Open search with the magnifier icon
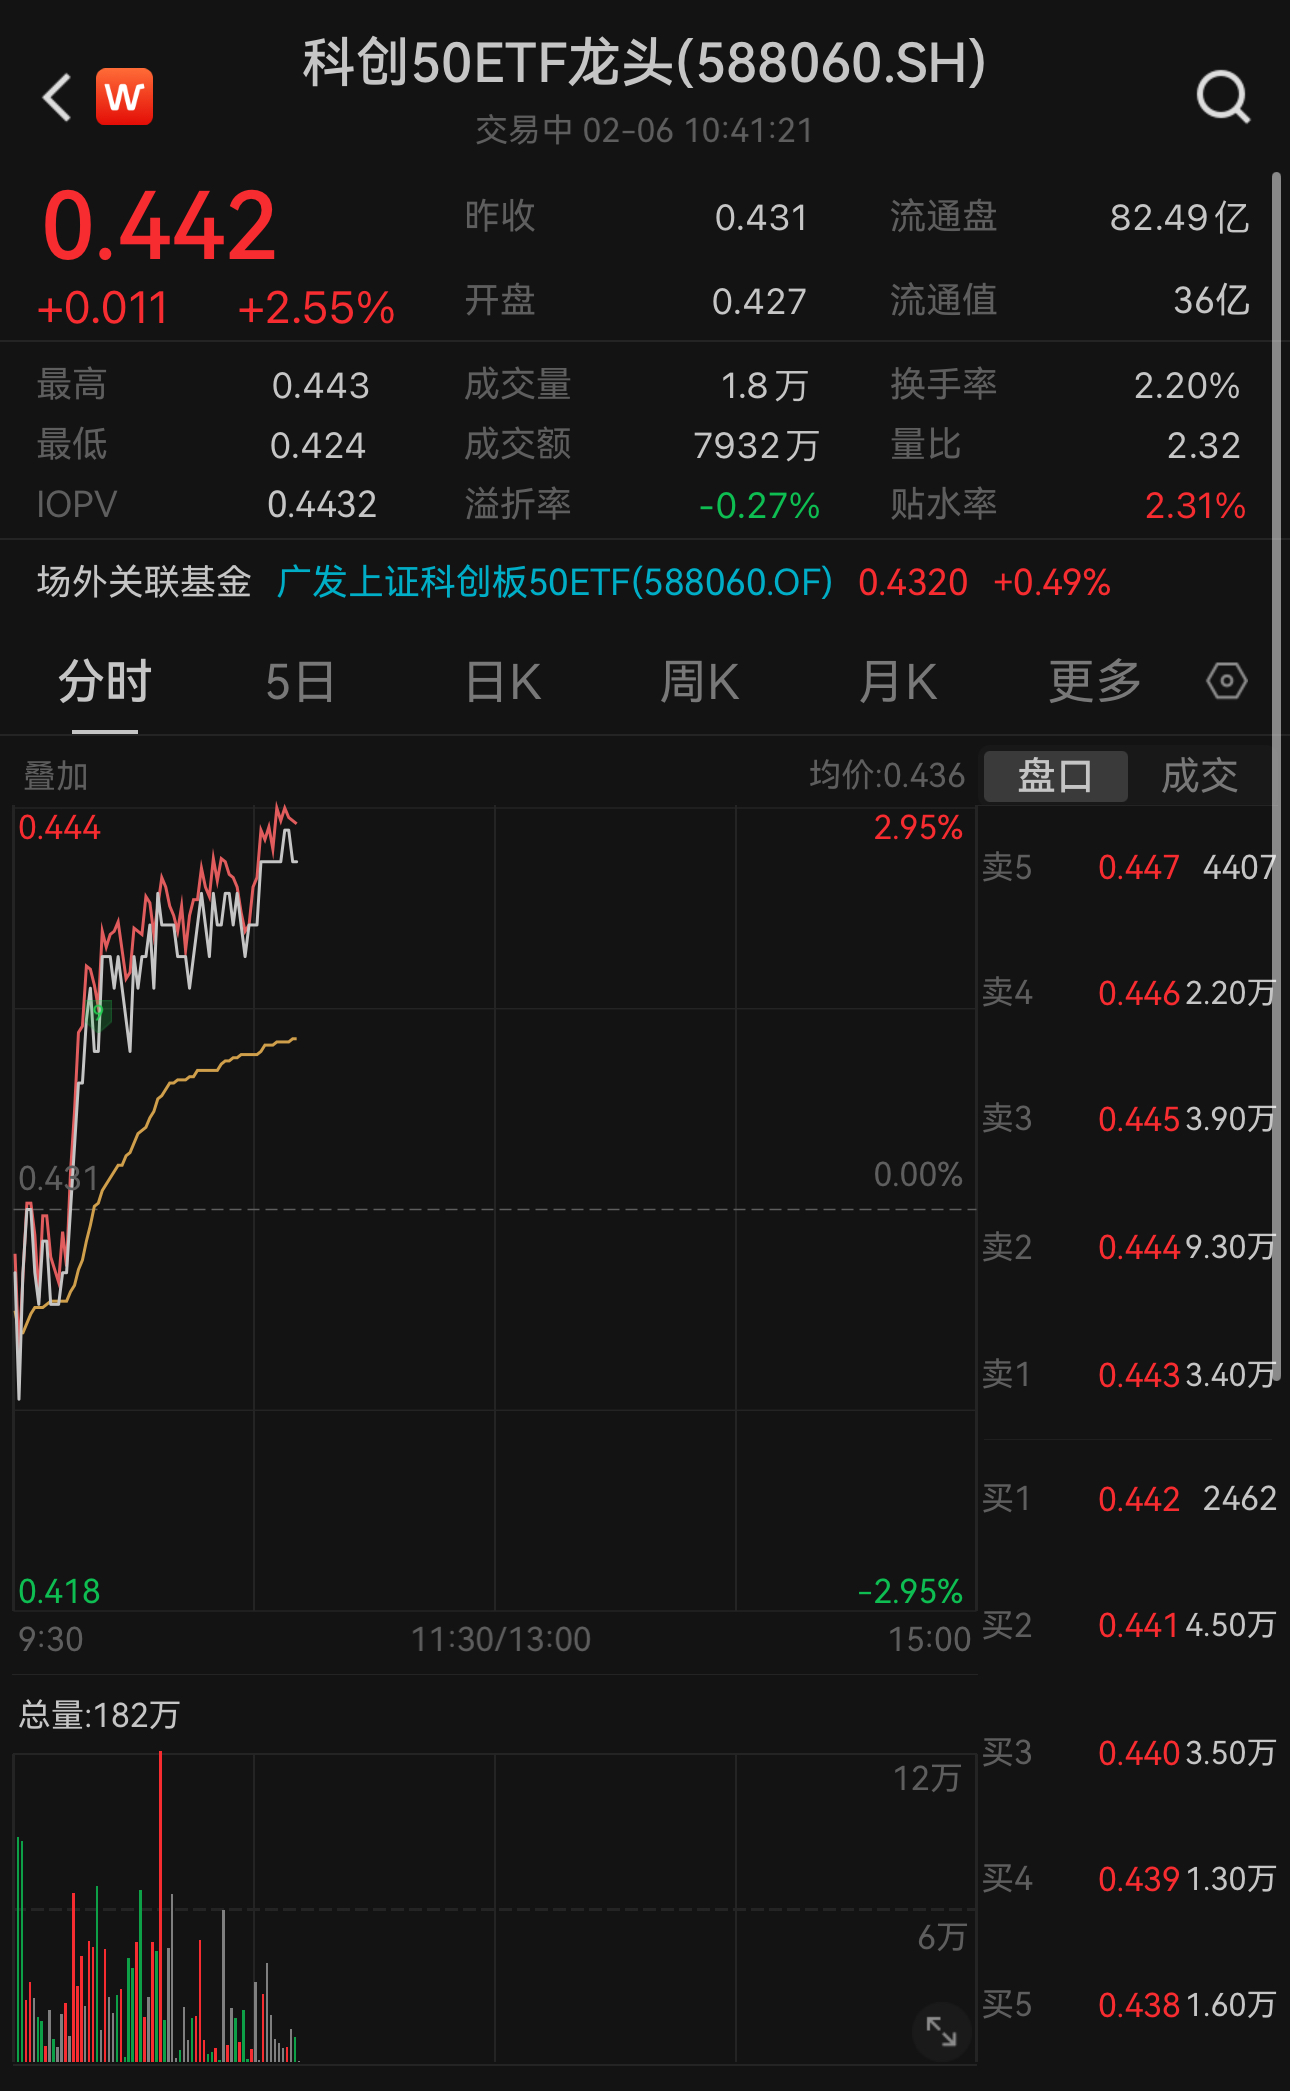 (x=1223, y=97)
